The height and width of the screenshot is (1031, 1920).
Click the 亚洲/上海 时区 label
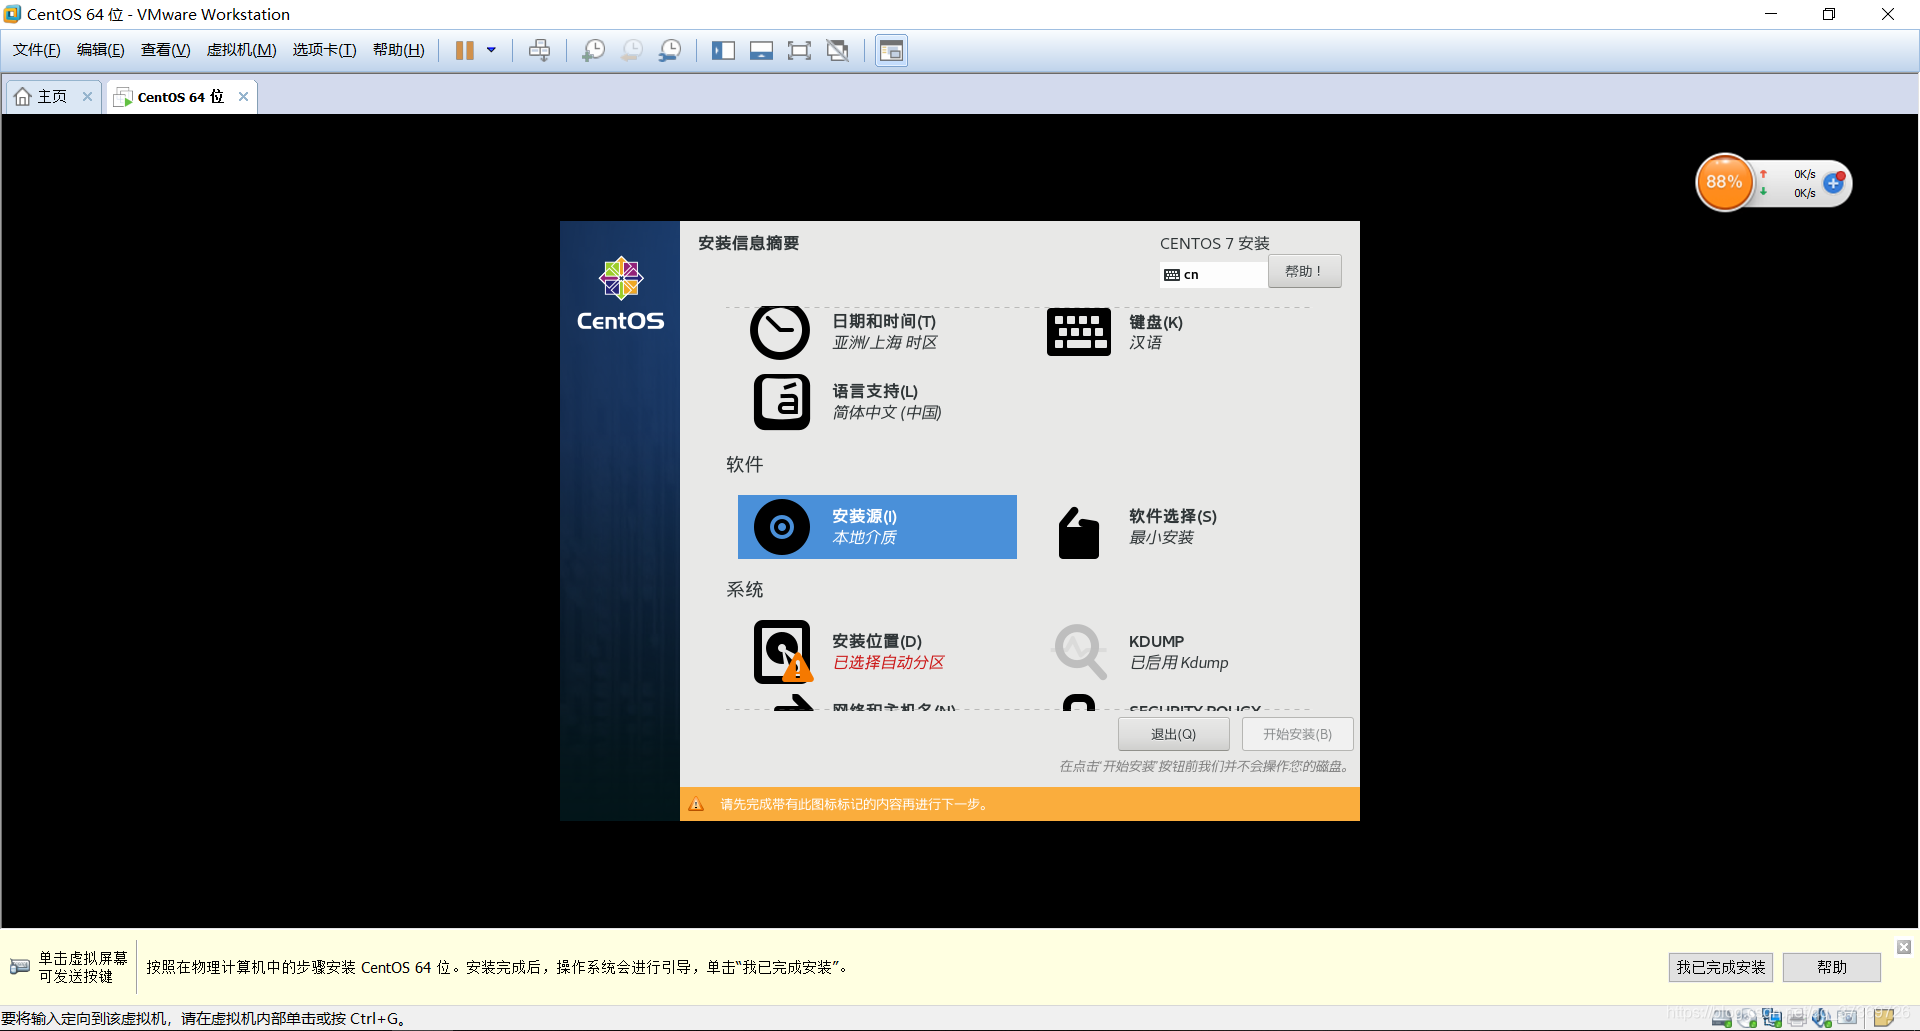pos(885,343)
